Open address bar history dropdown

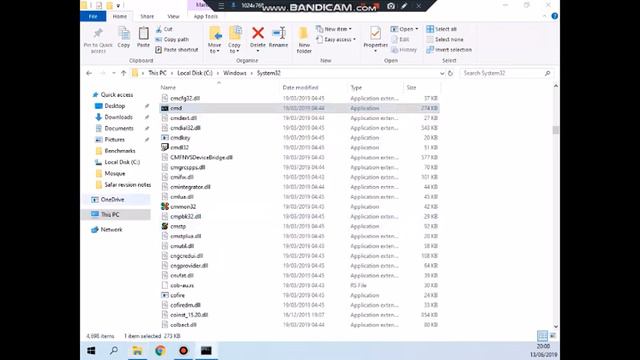click(442, 73)
